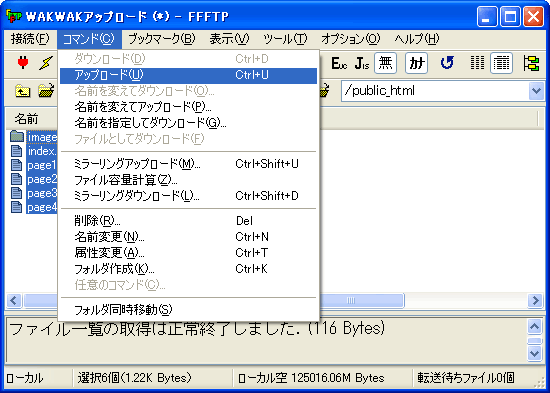The width and height of the screenshot is (550, 393).
Task: Select the page3 file row
Action: point(34,193)
